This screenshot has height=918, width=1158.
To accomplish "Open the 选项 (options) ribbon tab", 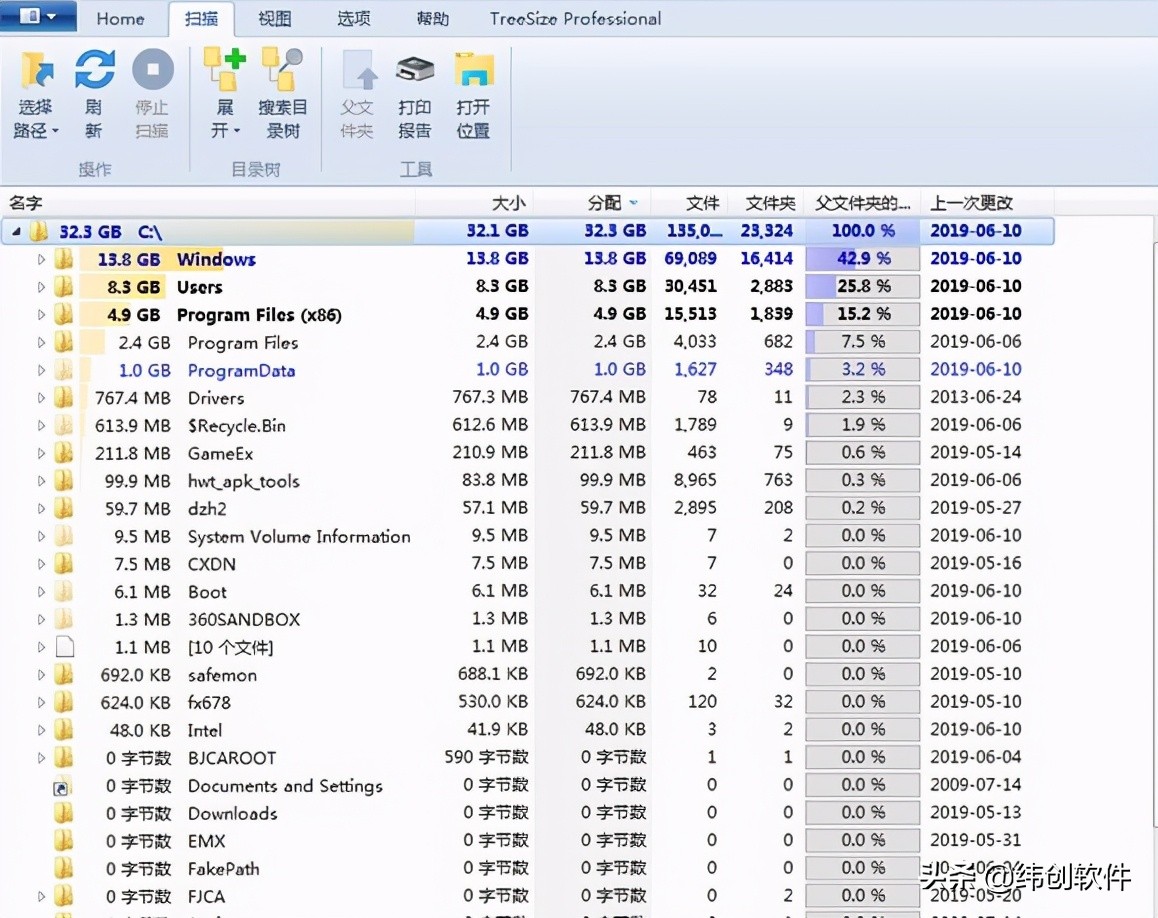I will [x=353, y=19].
